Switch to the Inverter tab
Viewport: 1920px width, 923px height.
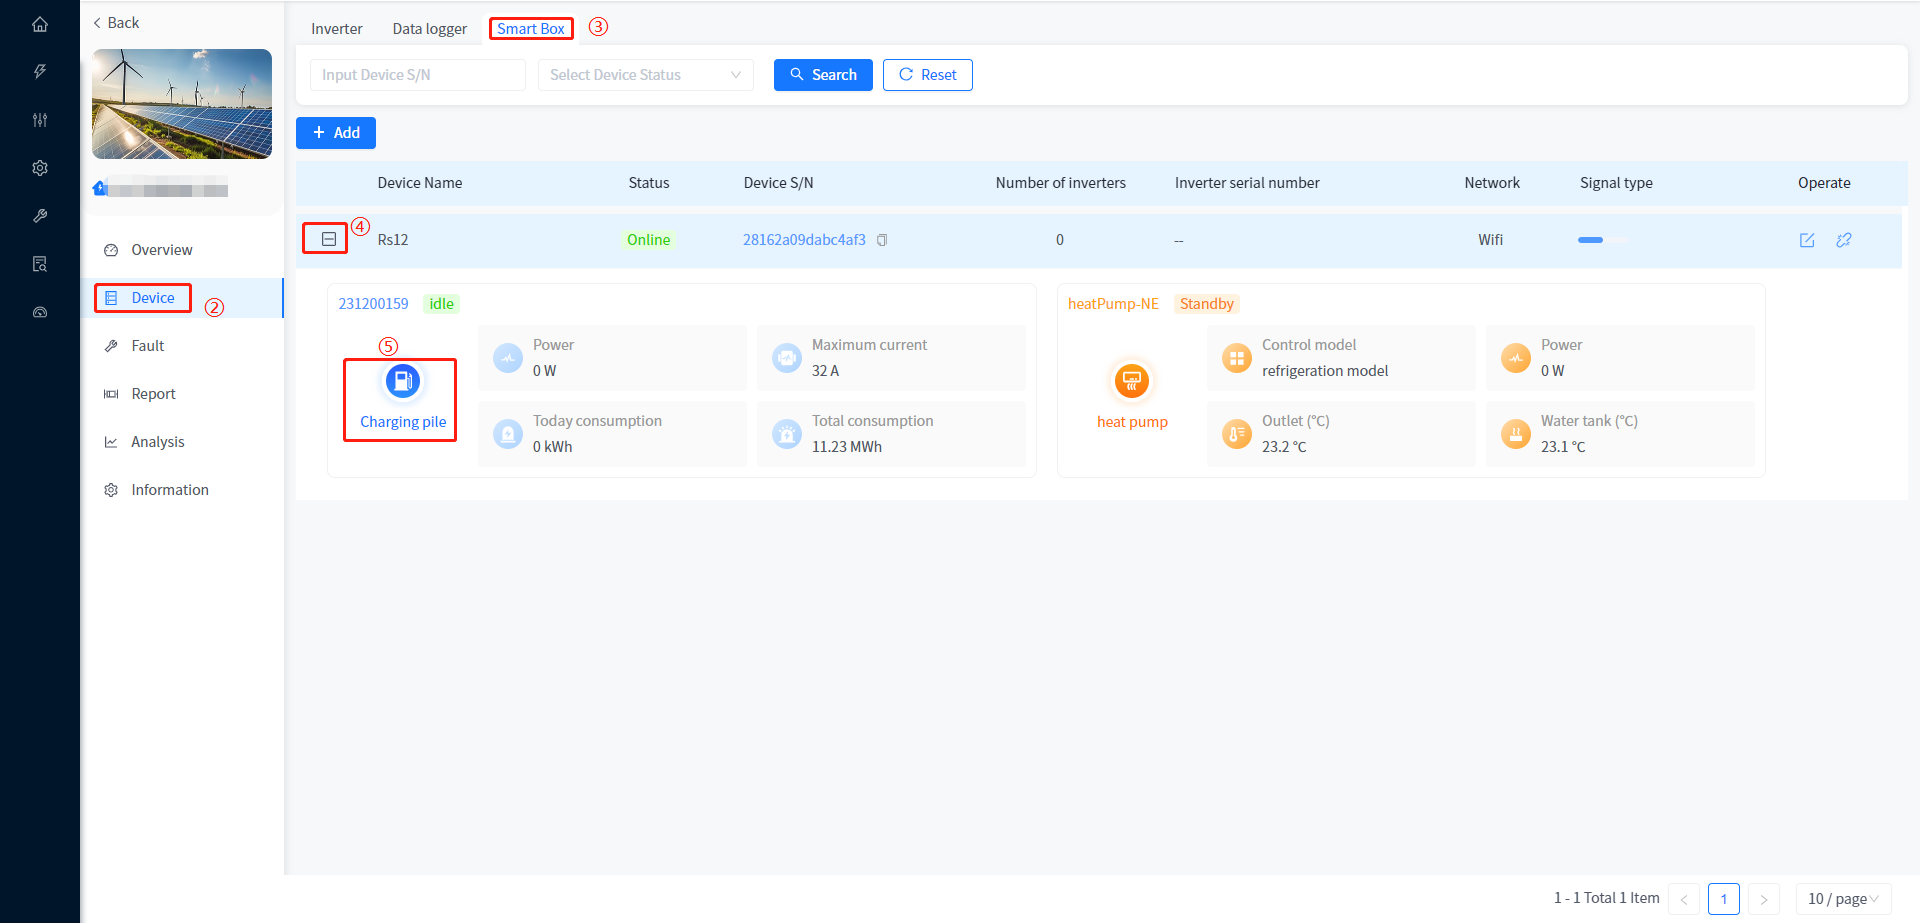click(x=336, y=29)
